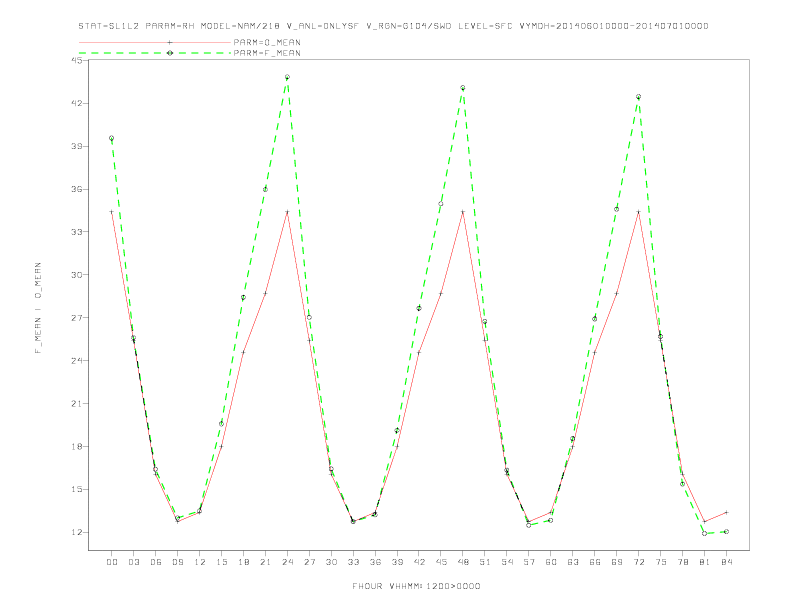This screenshot has width=792, height=612.
Task: Click the x-axis tick label 48
Action: click(463, 562)
